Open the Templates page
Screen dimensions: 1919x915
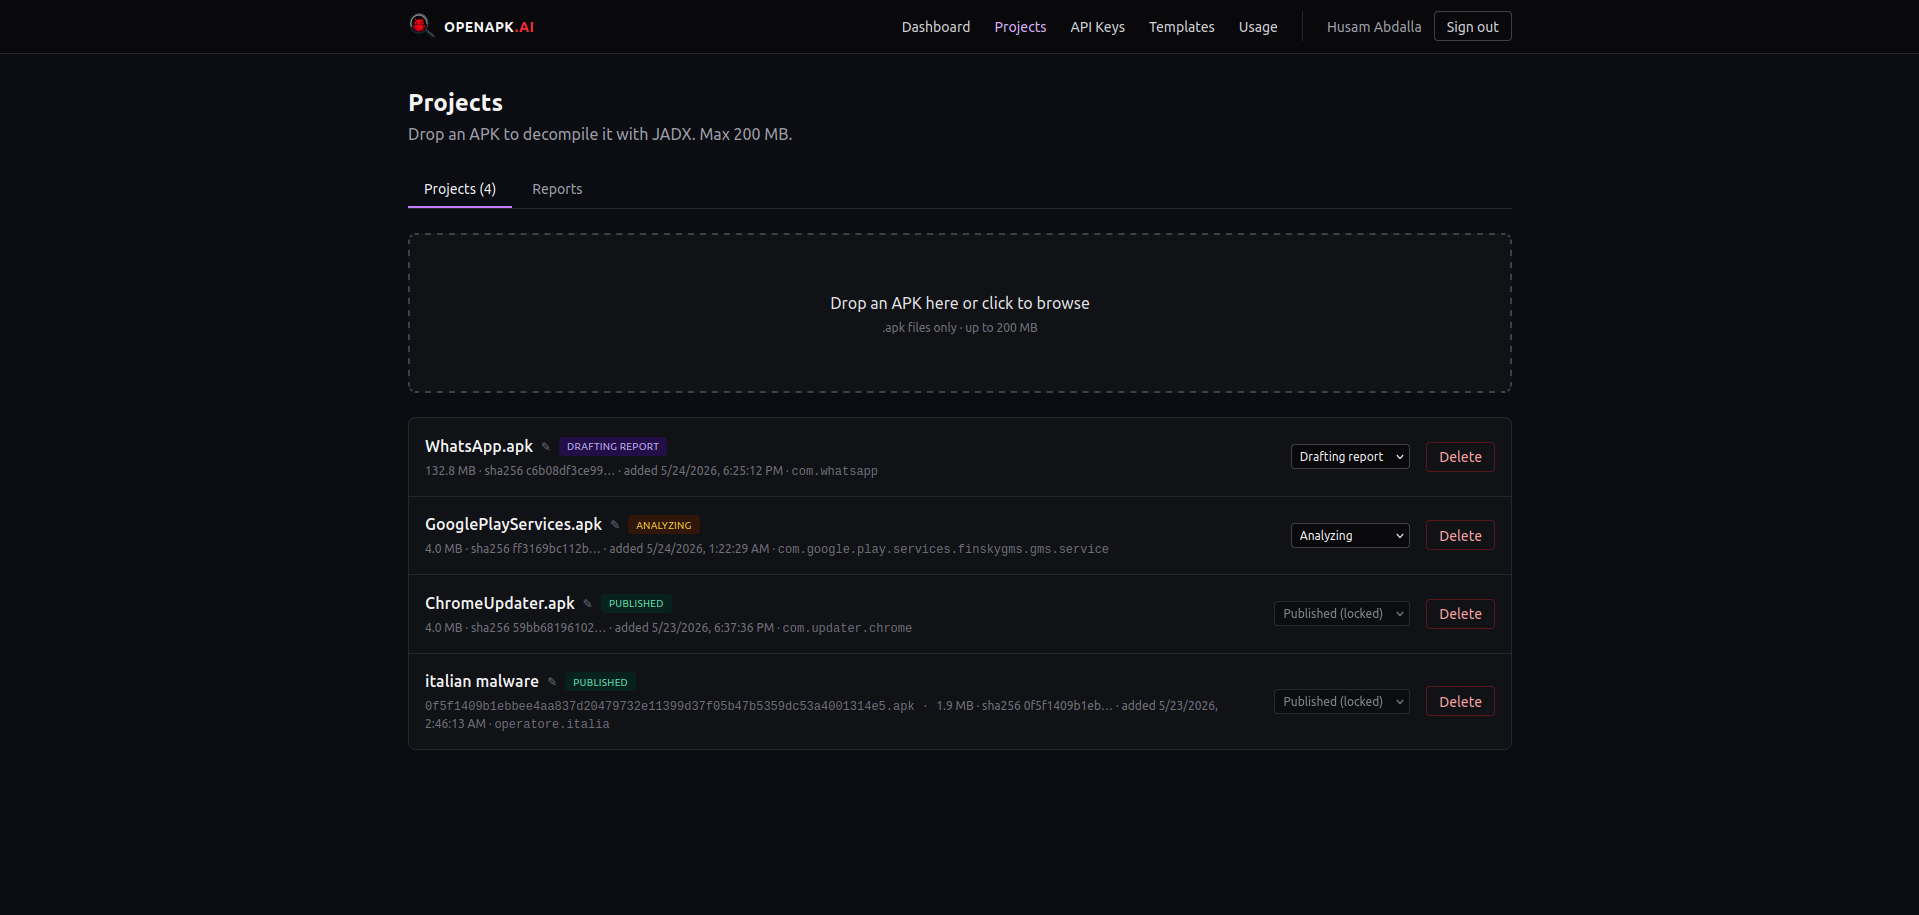point(1181,27)
